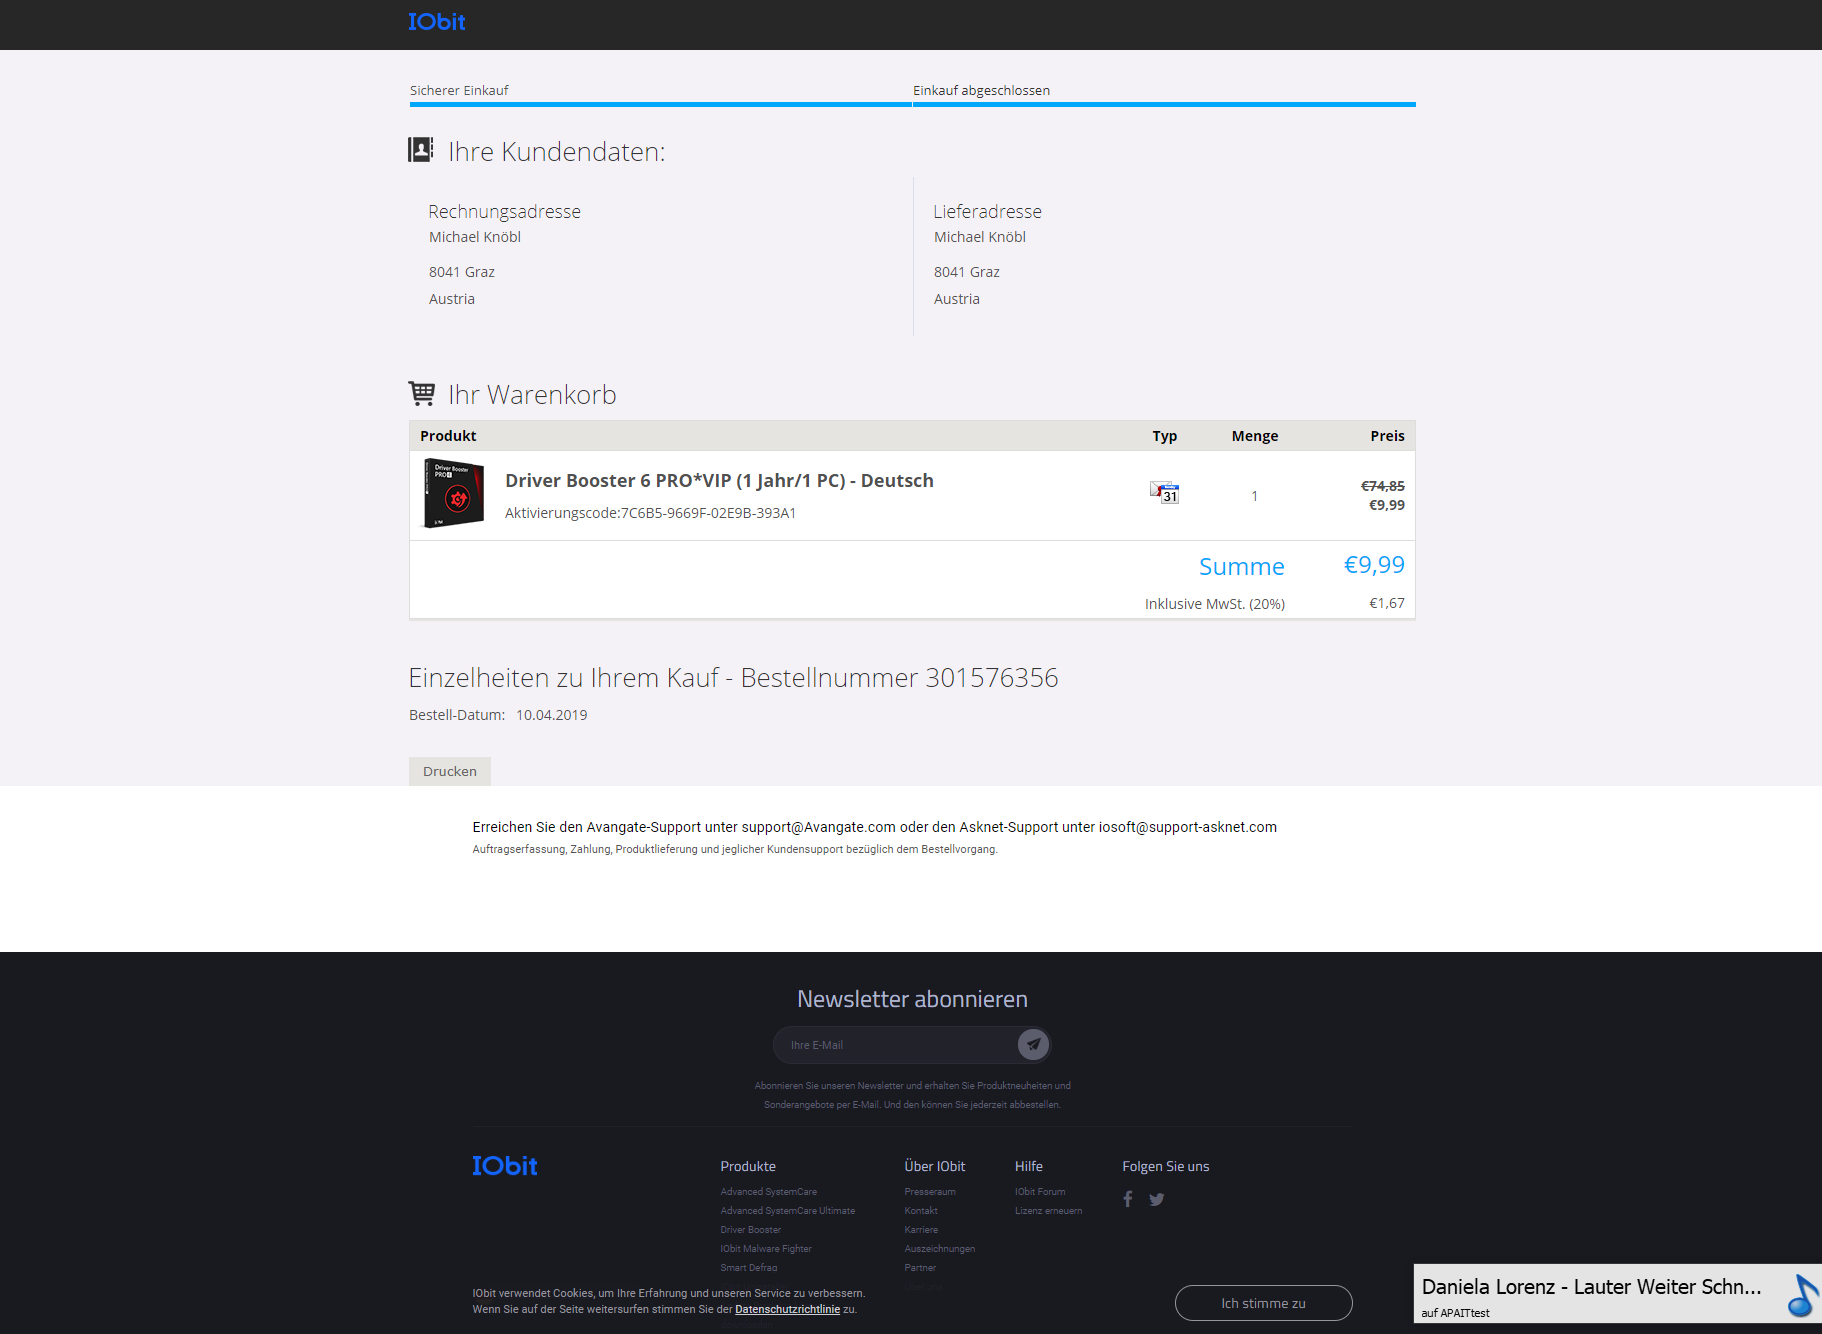Submit newsletter with paper-plane icon
The image size is (1822, 1334).
[x=1033, y=1045]
